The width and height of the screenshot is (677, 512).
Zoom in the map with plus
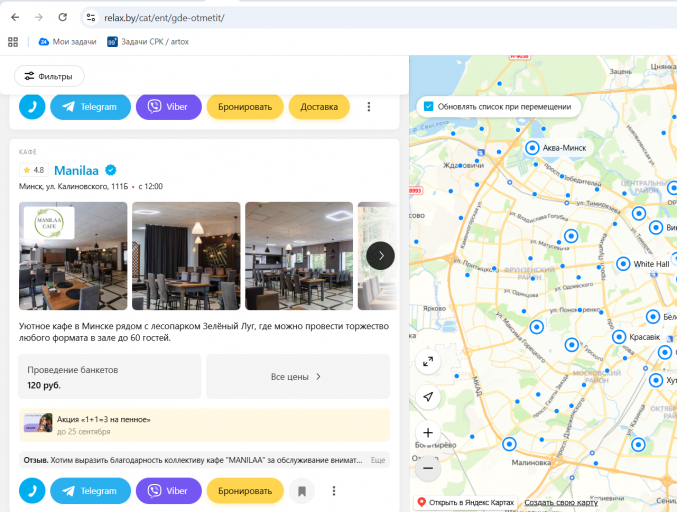pyautogui.click(x=428, y=433)
